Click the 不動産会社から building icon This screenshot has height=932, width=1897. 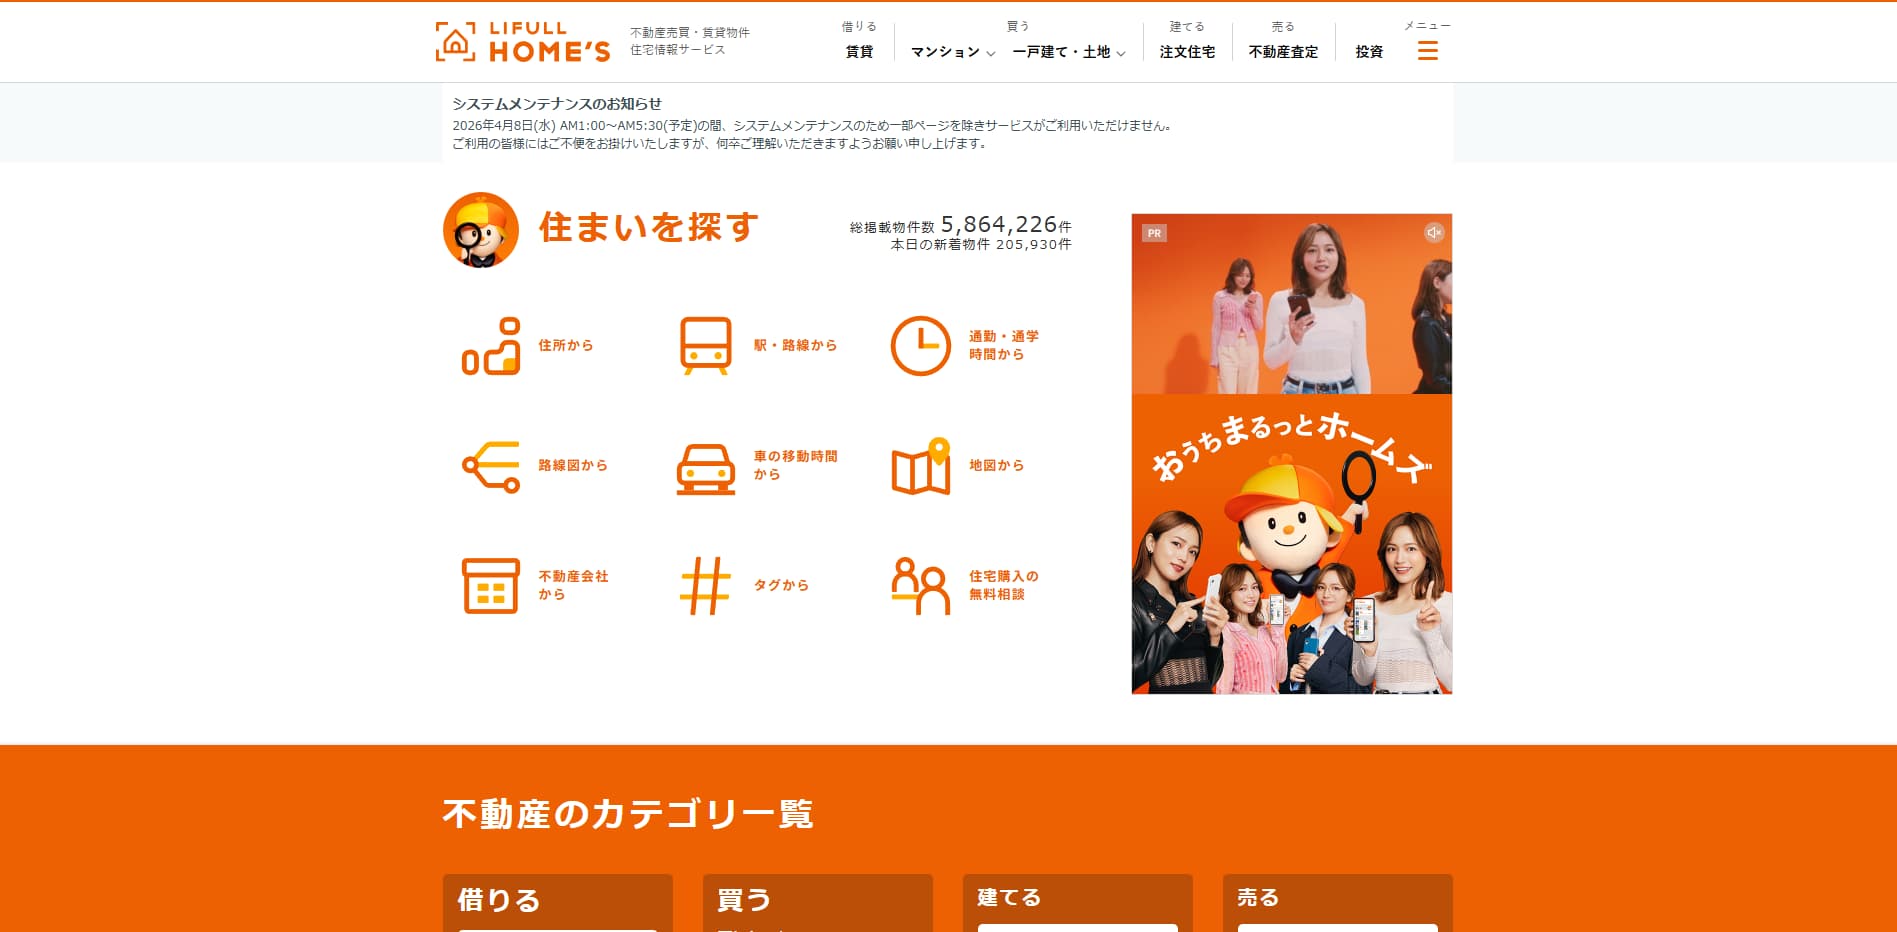(492, 585)
